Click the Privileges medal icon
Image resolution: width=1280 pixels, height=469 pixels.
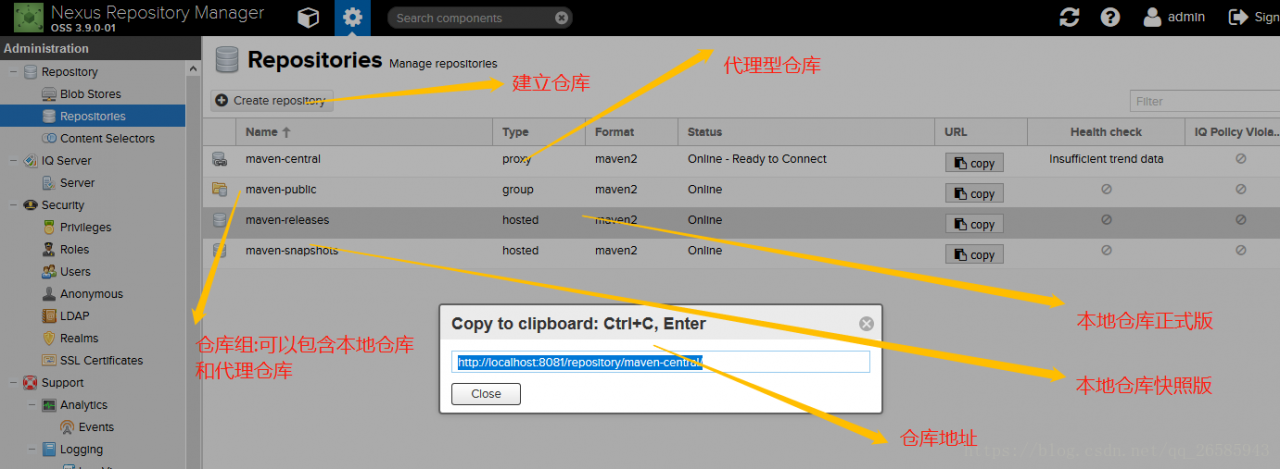pyautogui.click(x=50, y=227)
